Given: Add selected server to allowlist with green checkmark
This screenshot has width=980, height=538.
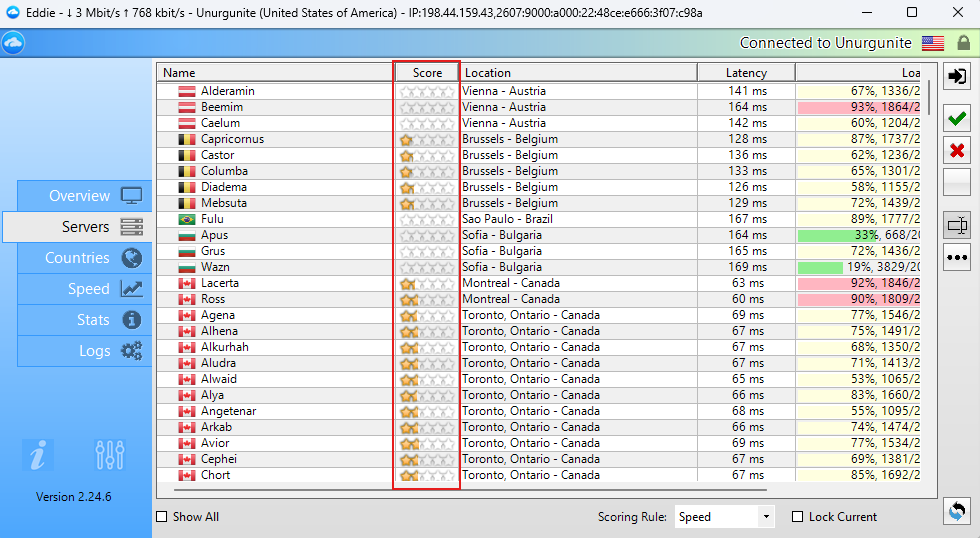Looking at the screenshot, I should coord(957,119).
